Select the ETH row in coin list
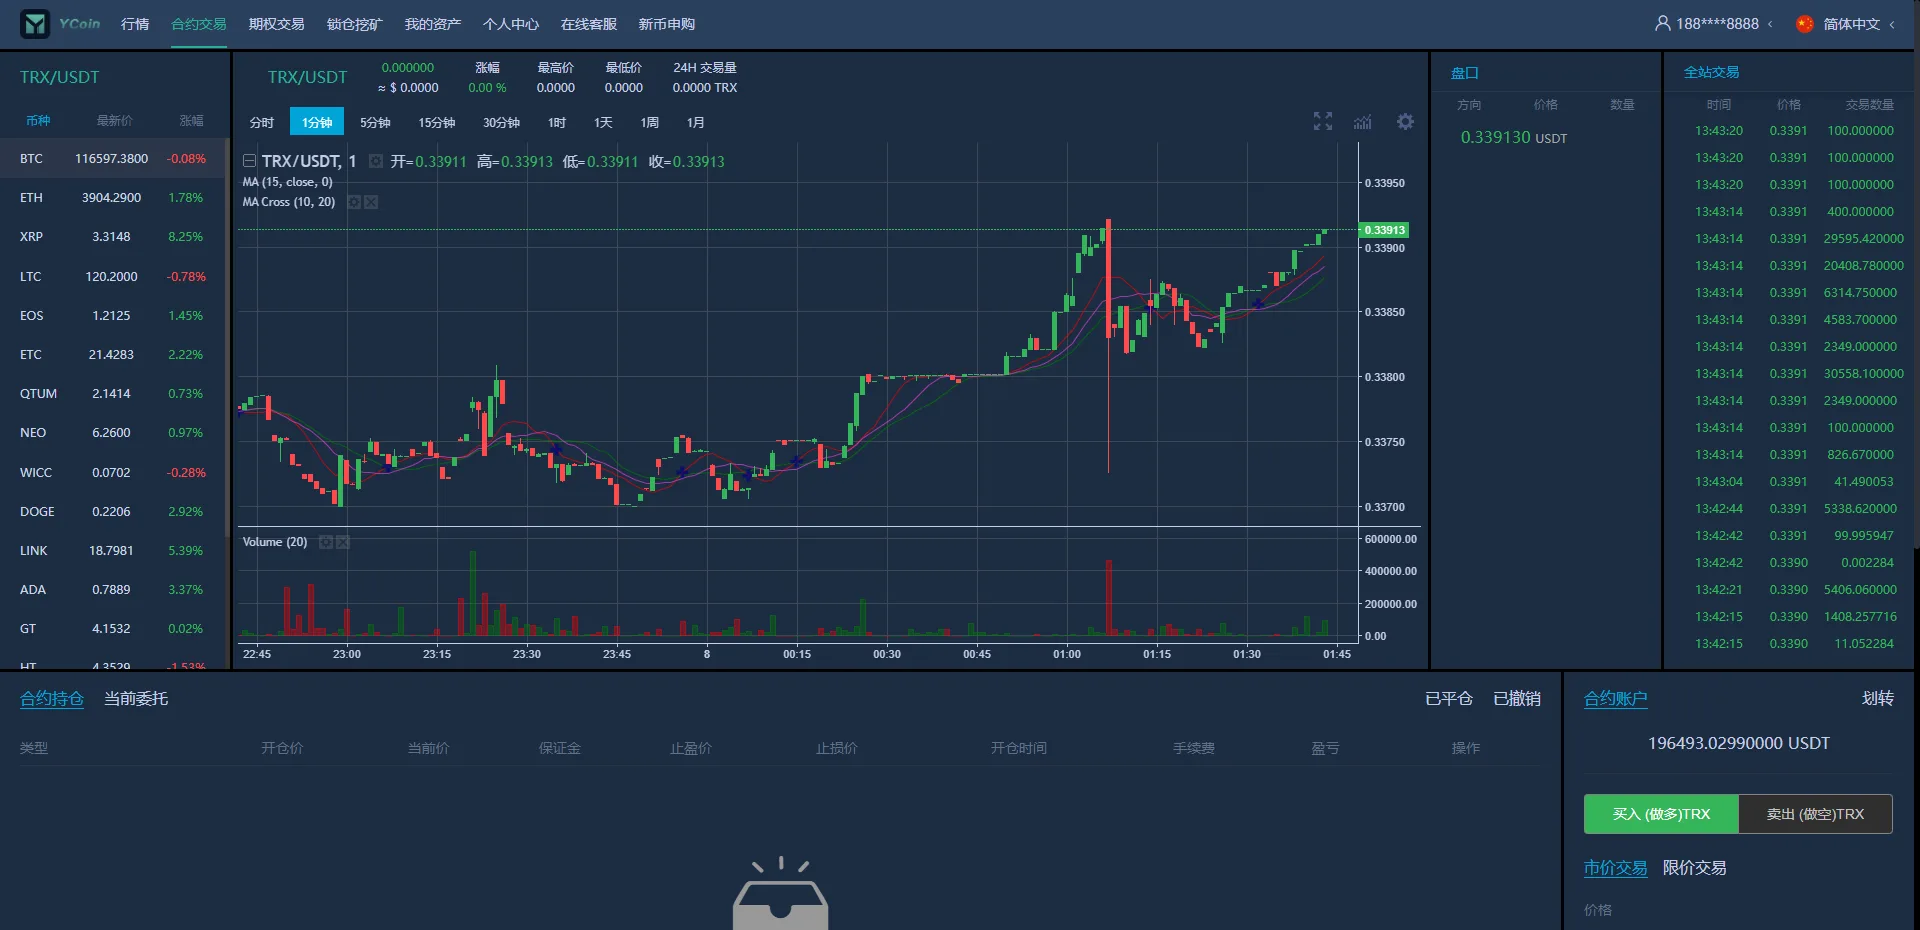The width and height of the screenshot is (1920, 930). 112,198
